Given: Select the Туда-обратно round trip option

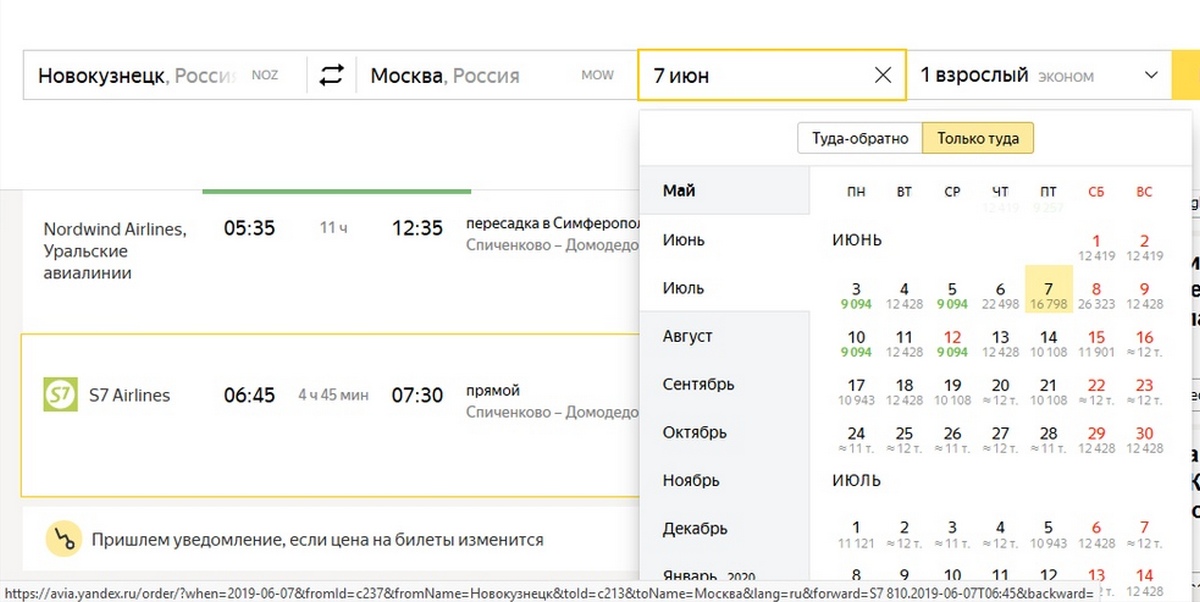Looking at the screenshot, I should click(x=859, y=139).
